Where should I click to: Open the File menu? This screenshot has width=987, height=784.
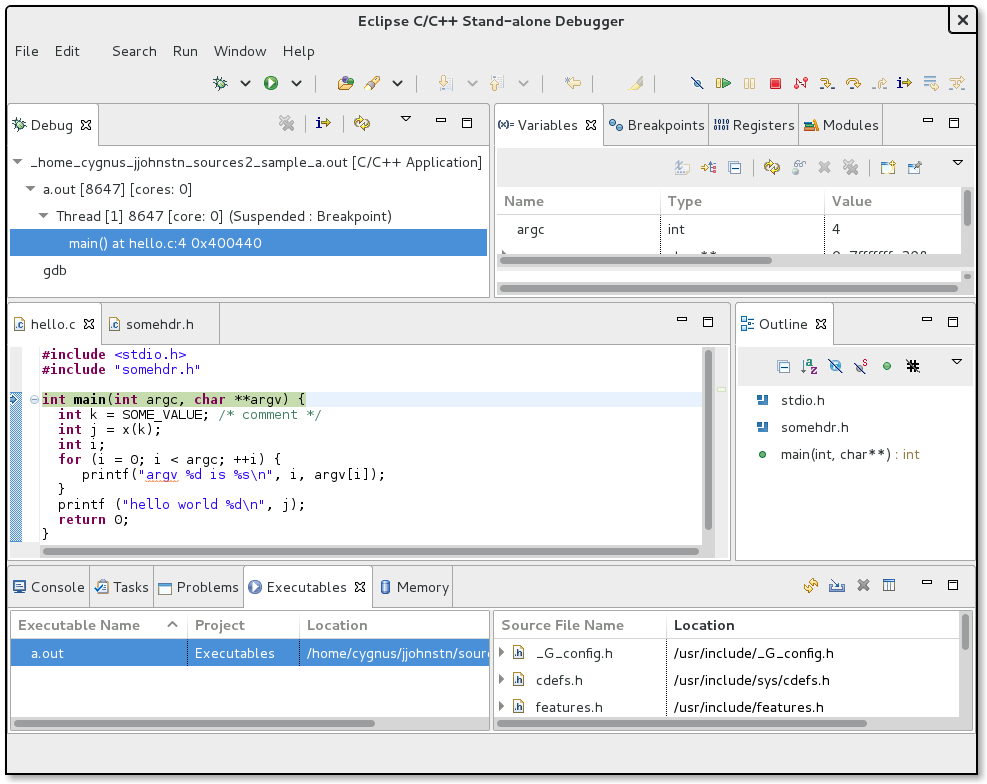coord(26,51)
